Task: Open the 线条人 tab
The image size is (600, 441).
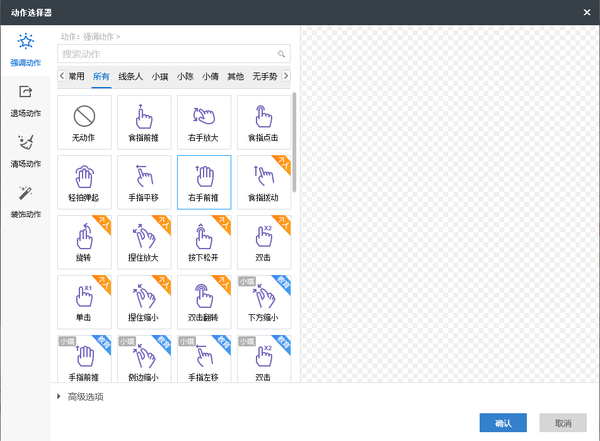Action: click(130, 76)
